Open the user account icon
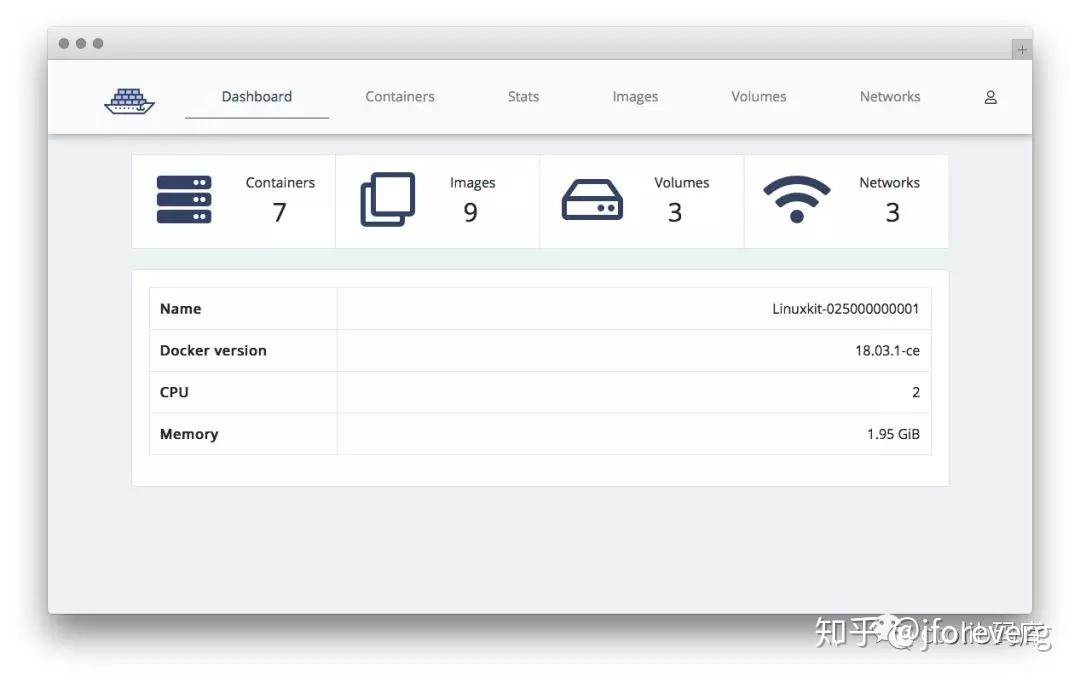Viewport: 1080px width, 682px height. 990,97
